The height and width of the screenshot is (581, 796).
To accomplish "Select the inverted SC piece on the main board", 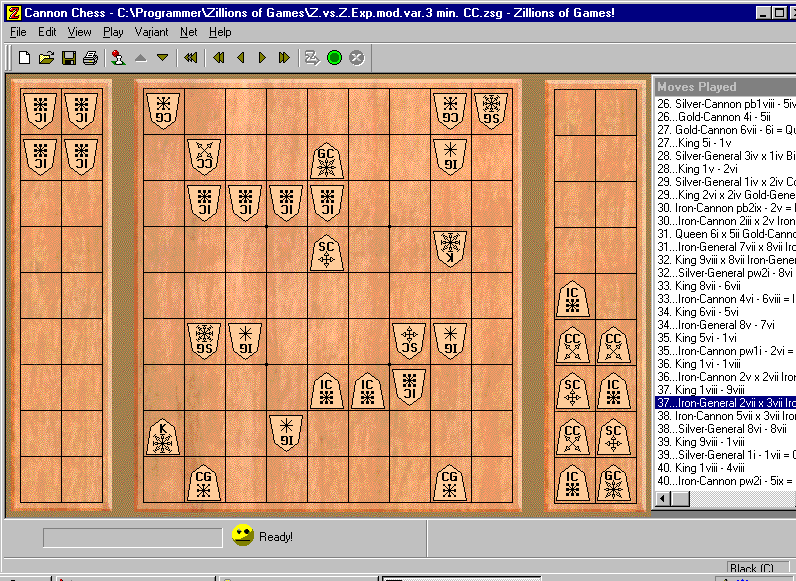I will coord(409,341).
